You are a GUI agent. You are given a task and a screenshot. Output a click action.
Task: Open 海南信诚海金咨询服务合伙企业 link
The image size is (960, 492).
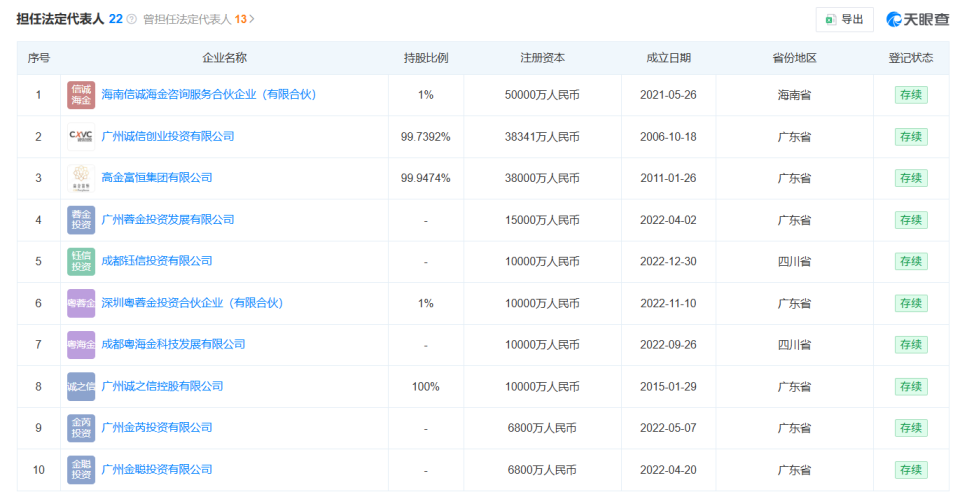208,95
